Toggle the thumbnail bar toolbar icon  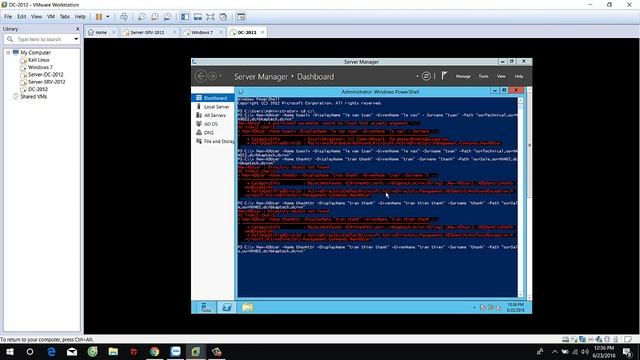point(198,17)
